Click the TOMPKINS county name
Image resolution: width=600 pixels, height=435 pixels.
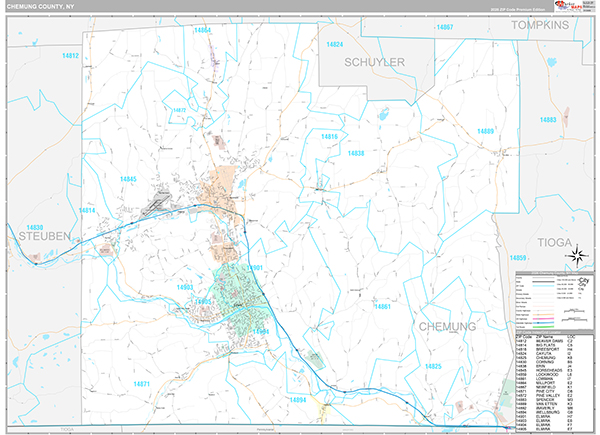coord(545,24)
